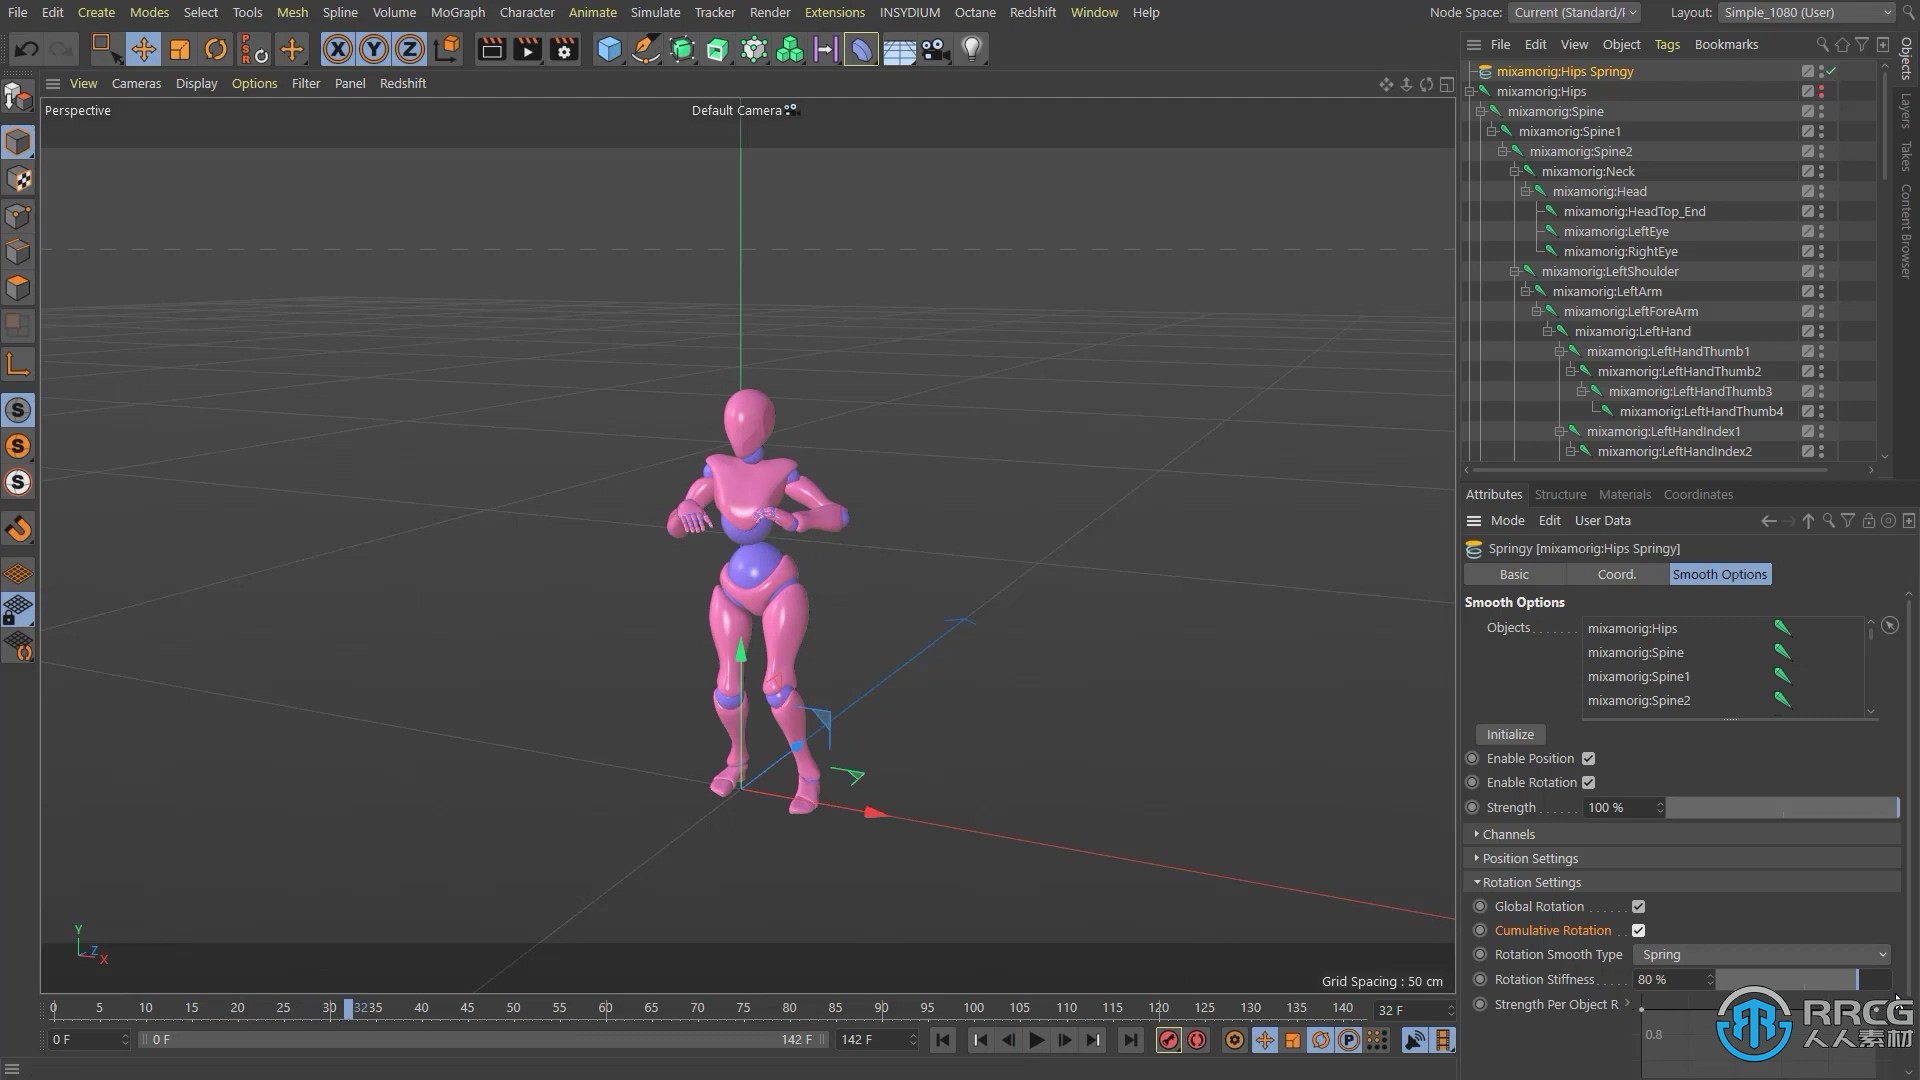This screenshot has width=1920, height=1080.
Task: Open the Materials tab
Action: (1624, 494)
